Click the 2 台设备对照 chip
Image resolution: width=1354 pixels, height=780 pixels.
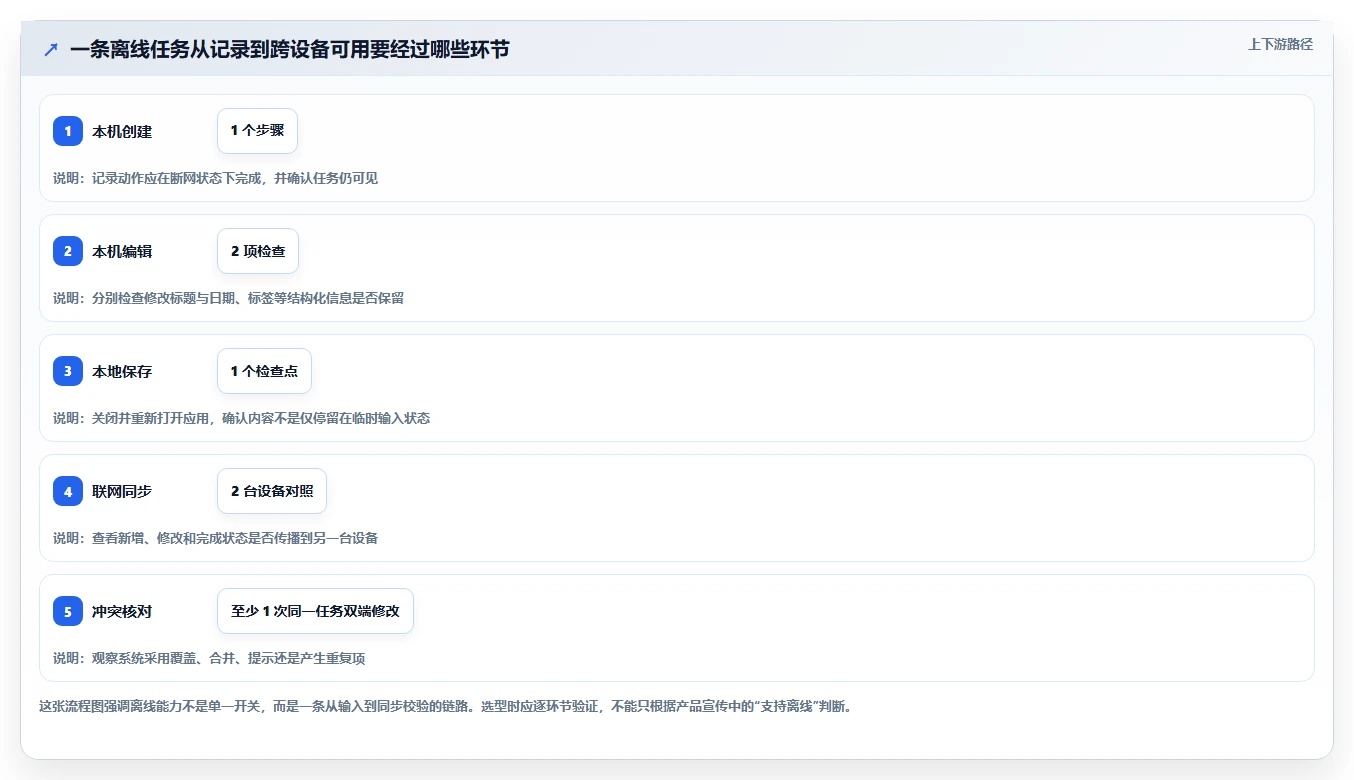click(x=272, y=491)
